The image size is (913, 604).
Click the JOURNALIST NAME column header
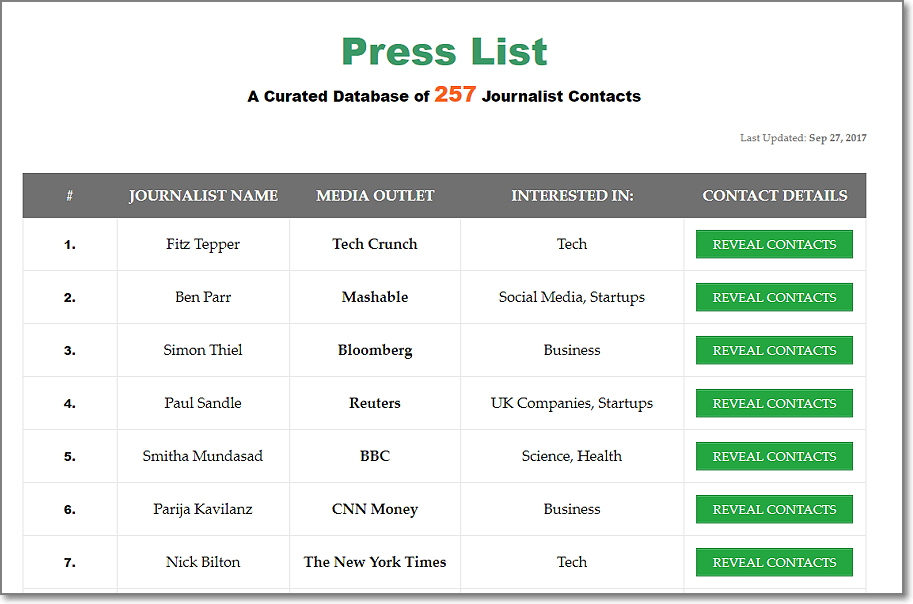(x=203, y=196)
